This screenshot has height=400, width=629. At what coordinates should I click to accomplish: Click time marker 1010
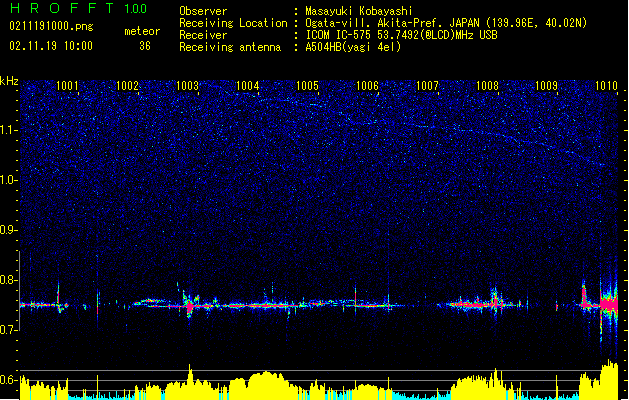click(x=606, y=86)
